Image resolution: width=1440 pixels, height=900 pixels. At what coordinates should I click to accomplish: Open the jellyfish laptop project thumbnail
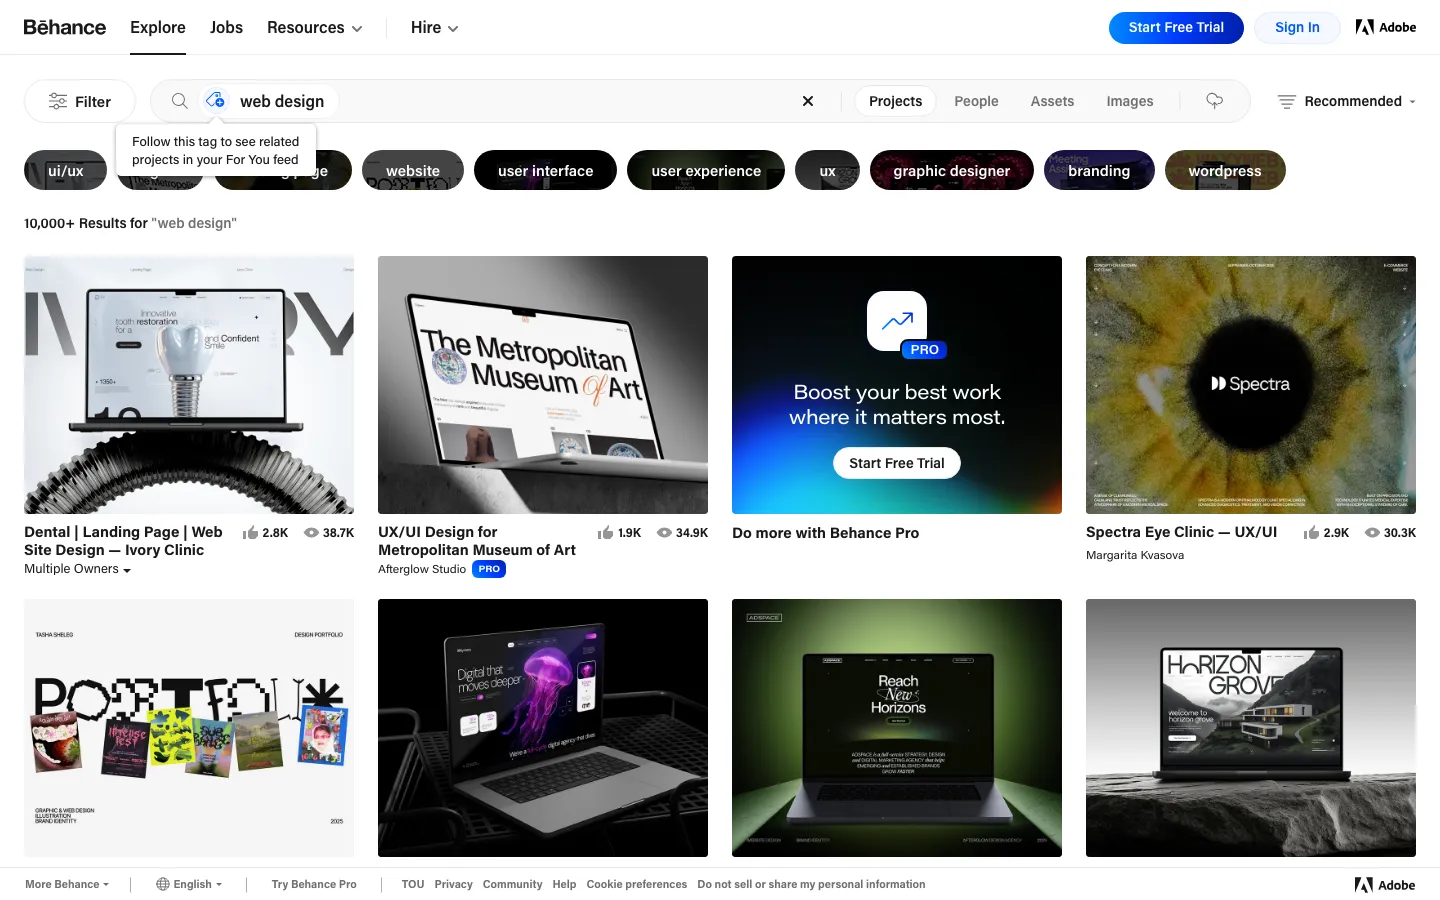[x=543, y=728]
